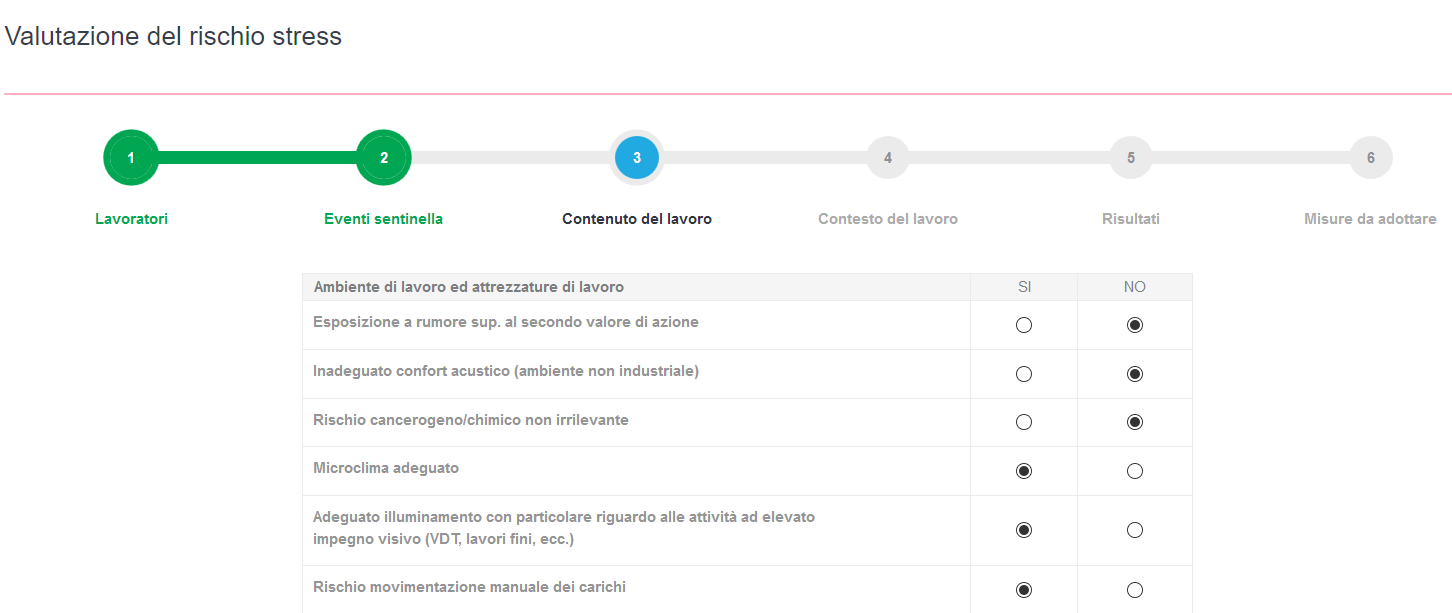The image size is (1452, 613).
Task: Choose NO for Esposizione a rumore
Action: (1135, 325)
